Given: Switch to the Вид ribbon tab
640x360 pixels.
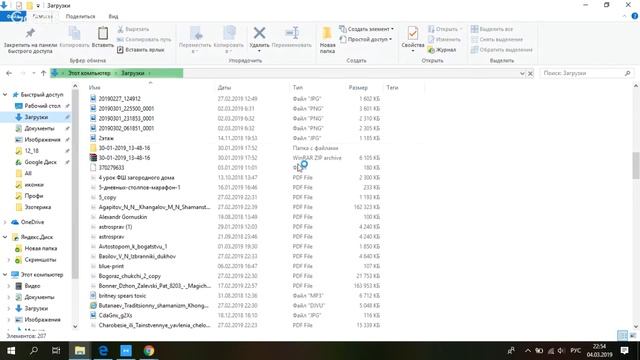Looking at the screenshot, I should pos(113,16).
